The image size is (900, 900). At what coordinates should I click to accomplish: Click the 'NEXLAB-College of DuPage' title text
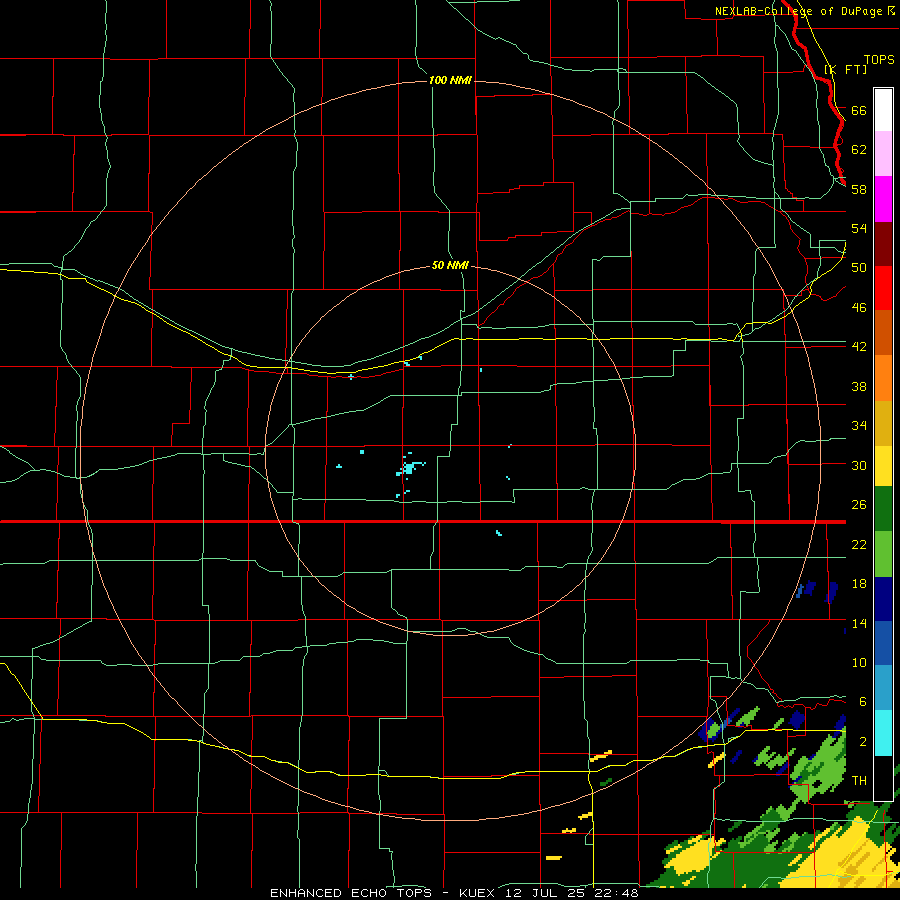800,11
